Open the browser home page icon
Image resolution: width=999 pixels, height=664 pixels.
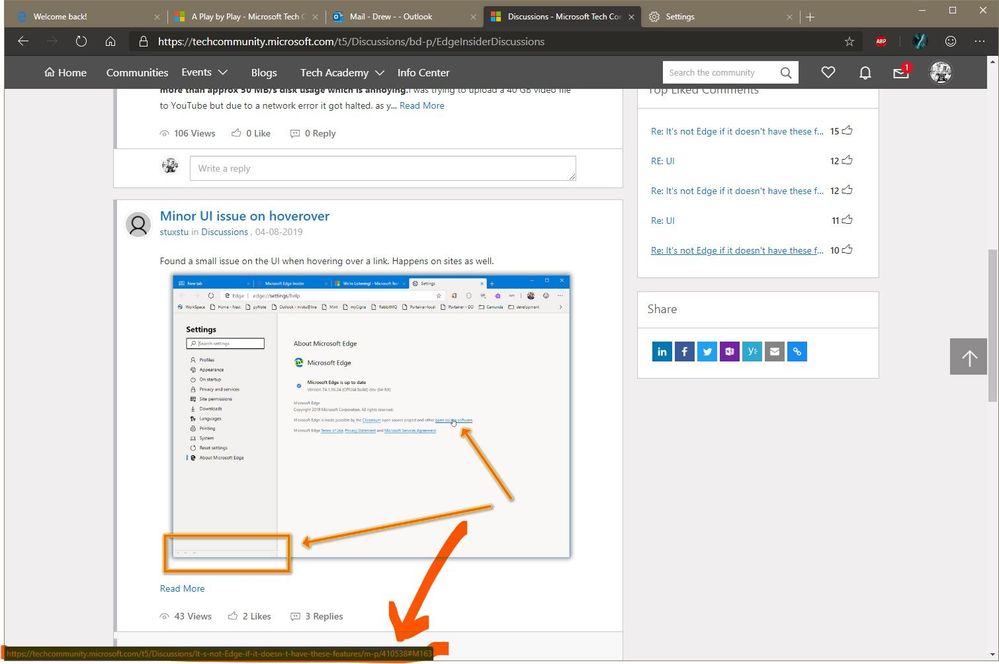tap(110, 41)
